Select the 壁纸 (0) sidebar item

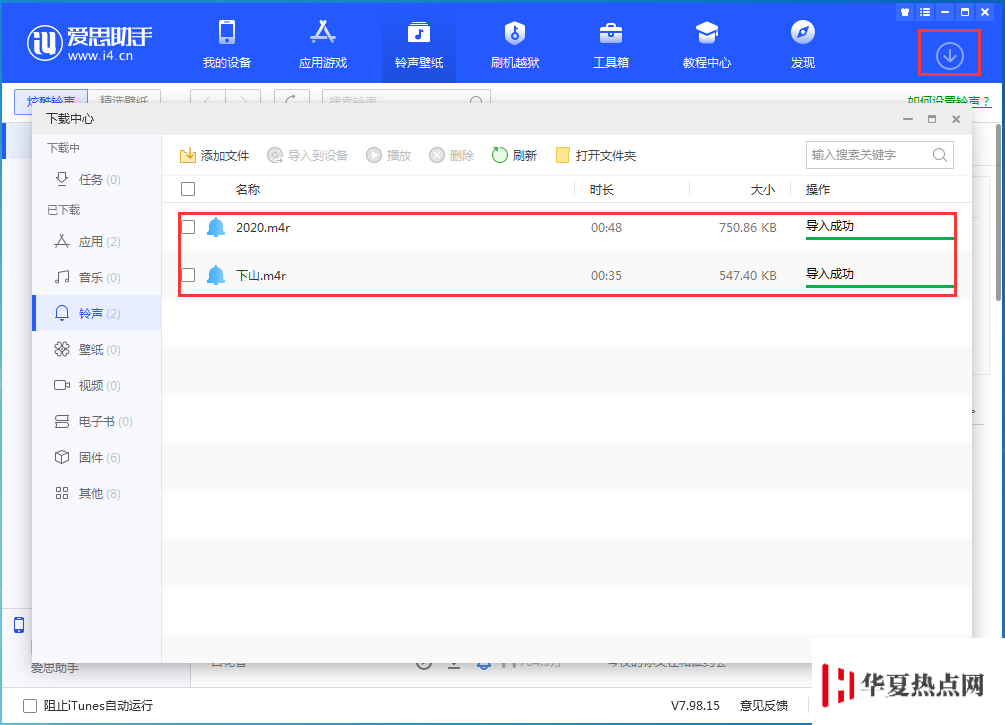pos(97,349)
